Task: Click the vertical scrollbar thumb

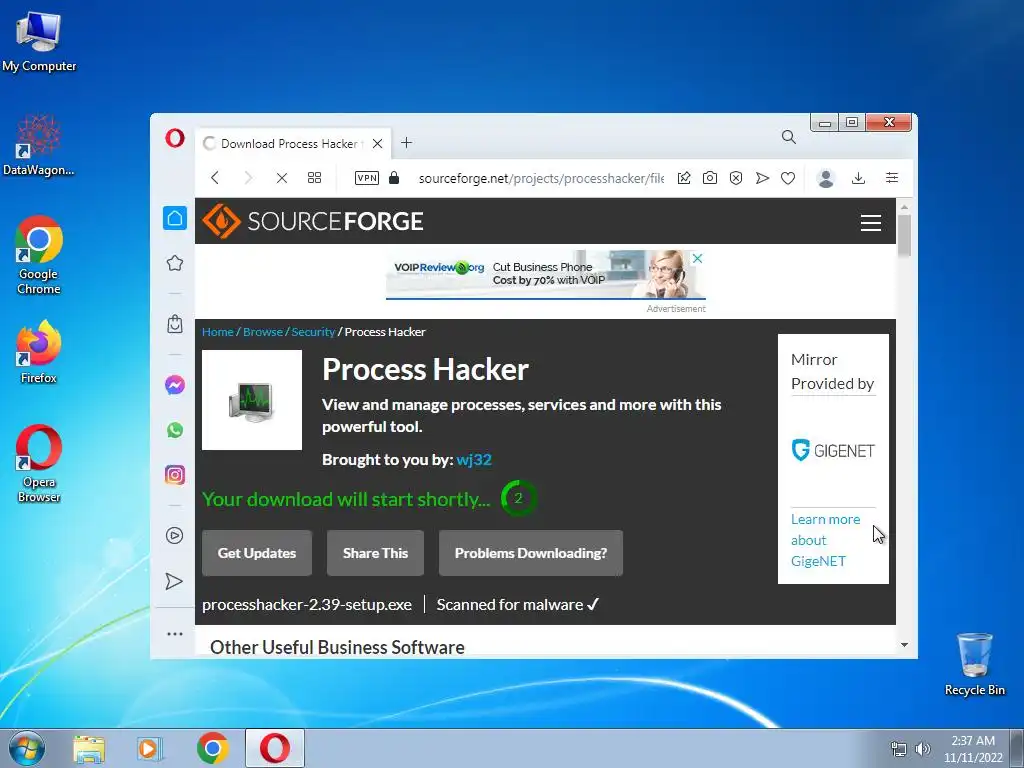Action: tap(904, 235)
